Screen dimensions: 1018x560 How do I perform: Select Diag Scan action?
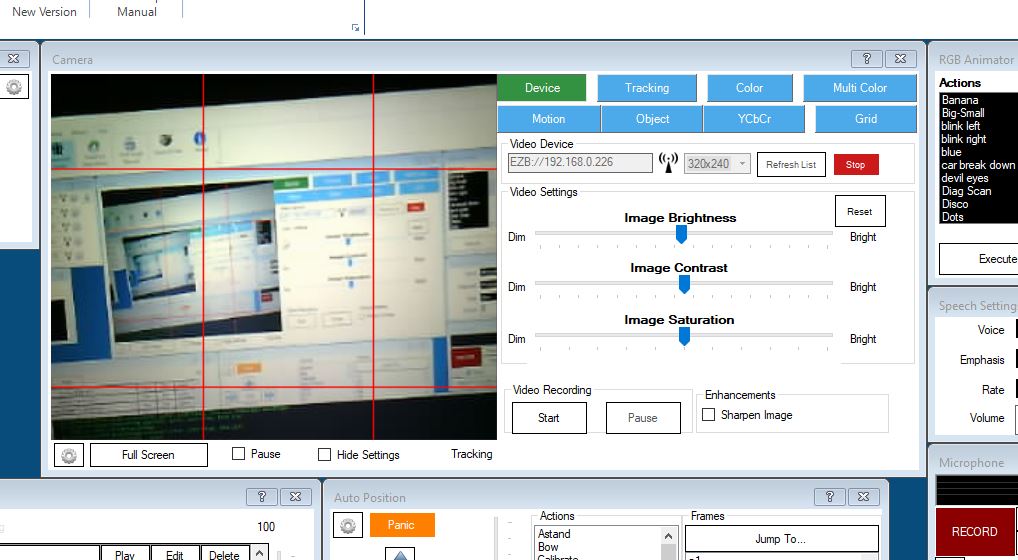pos(966,191)
